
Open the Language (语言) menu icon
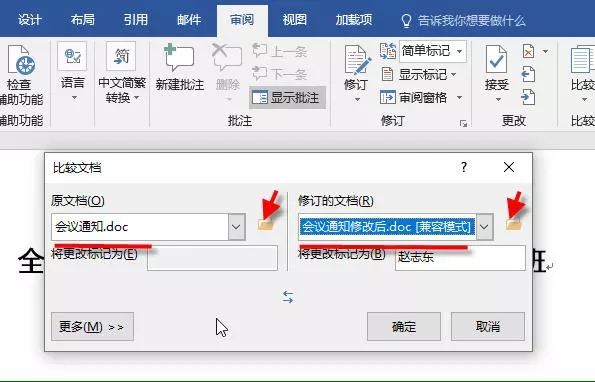pos(72,56)
